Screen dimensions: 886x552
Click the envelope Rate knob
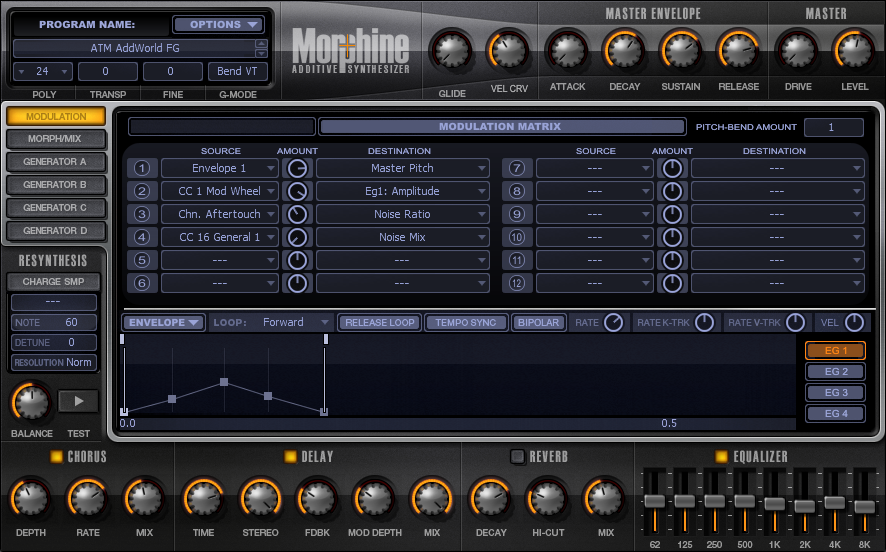click(614, 323)
